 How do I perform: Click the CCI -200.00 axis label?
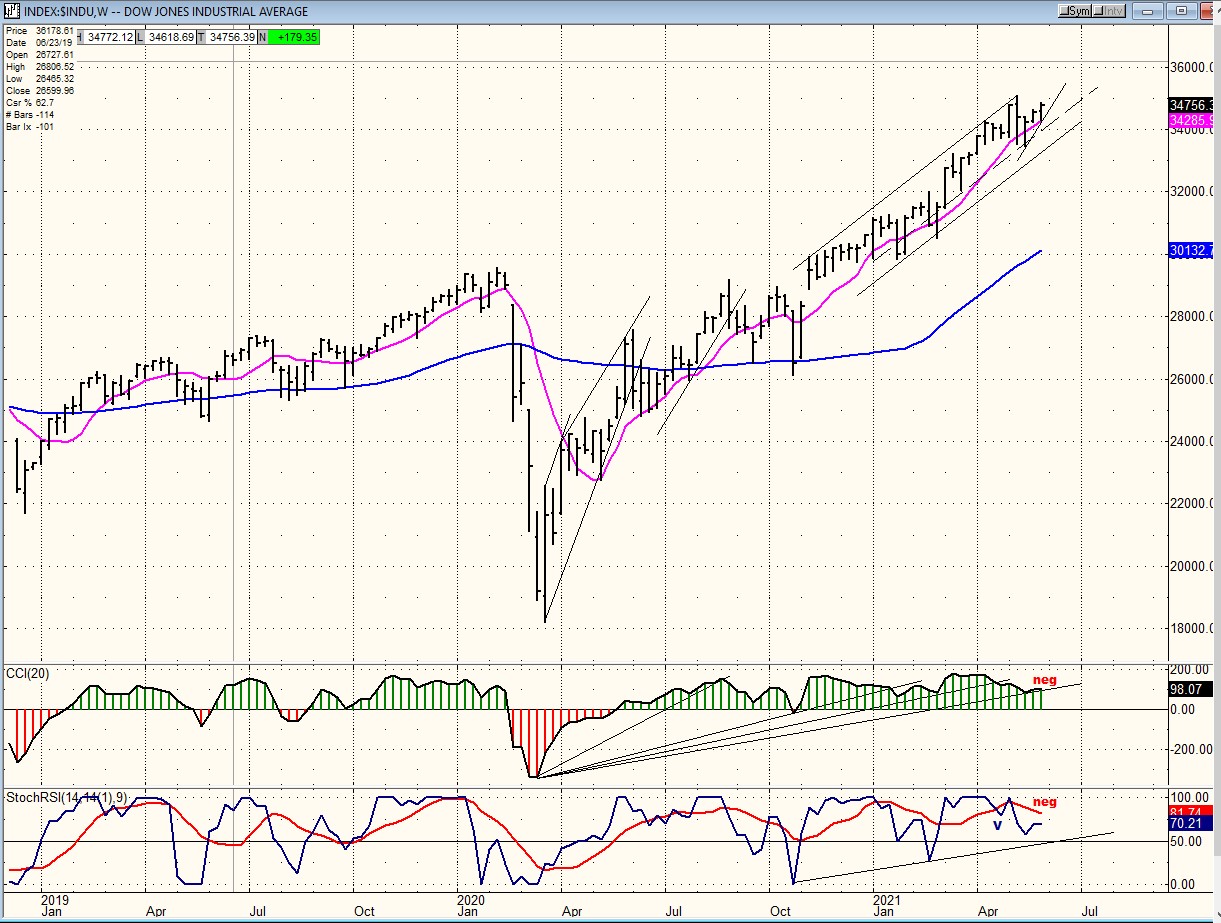1192,749
